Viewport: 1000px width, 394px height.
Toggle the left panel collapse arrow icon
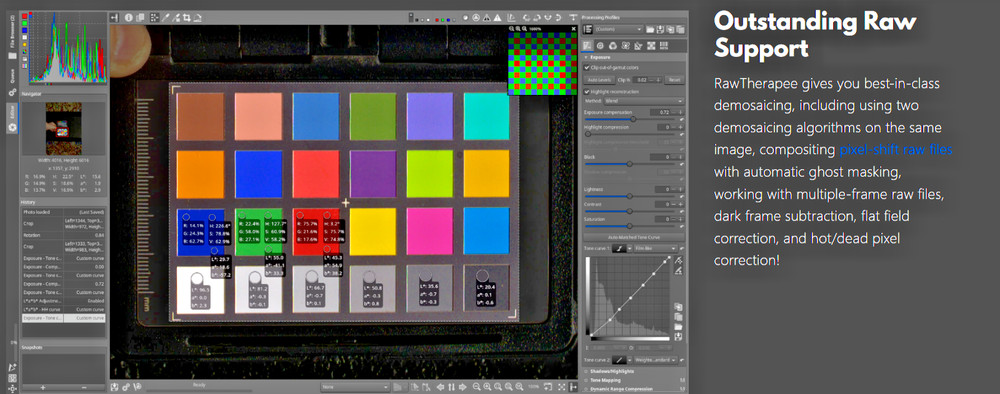click(x=114, y=18)
